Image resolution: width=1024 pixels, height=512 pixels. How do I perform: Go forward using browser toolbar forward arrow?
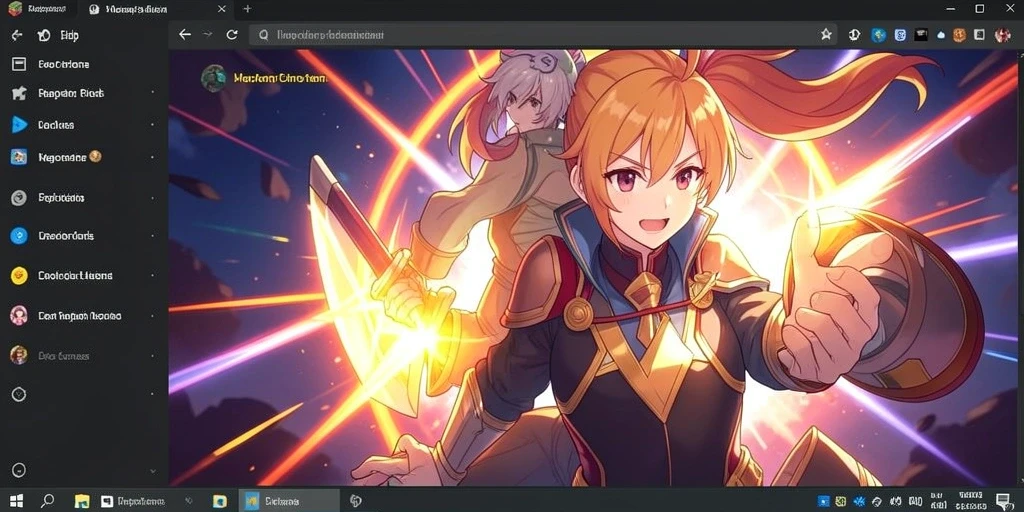coord(208,35)
